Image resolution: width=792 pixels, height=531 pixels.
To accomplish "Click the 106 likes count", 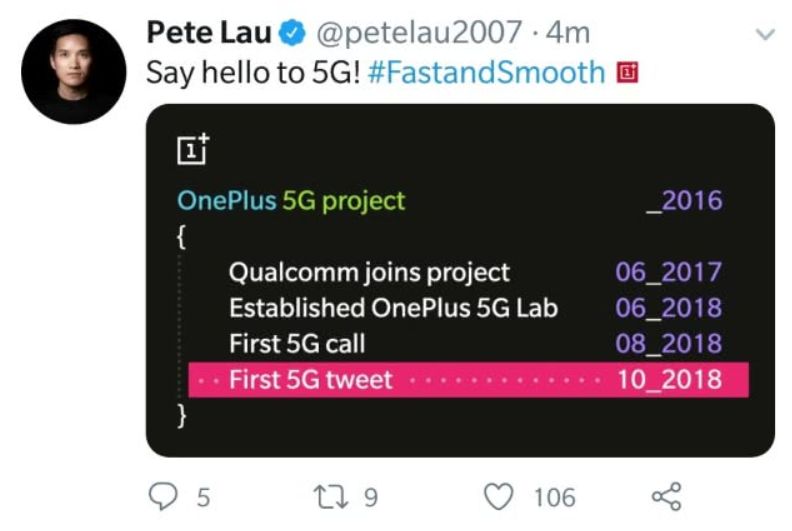I will [555, 498].
